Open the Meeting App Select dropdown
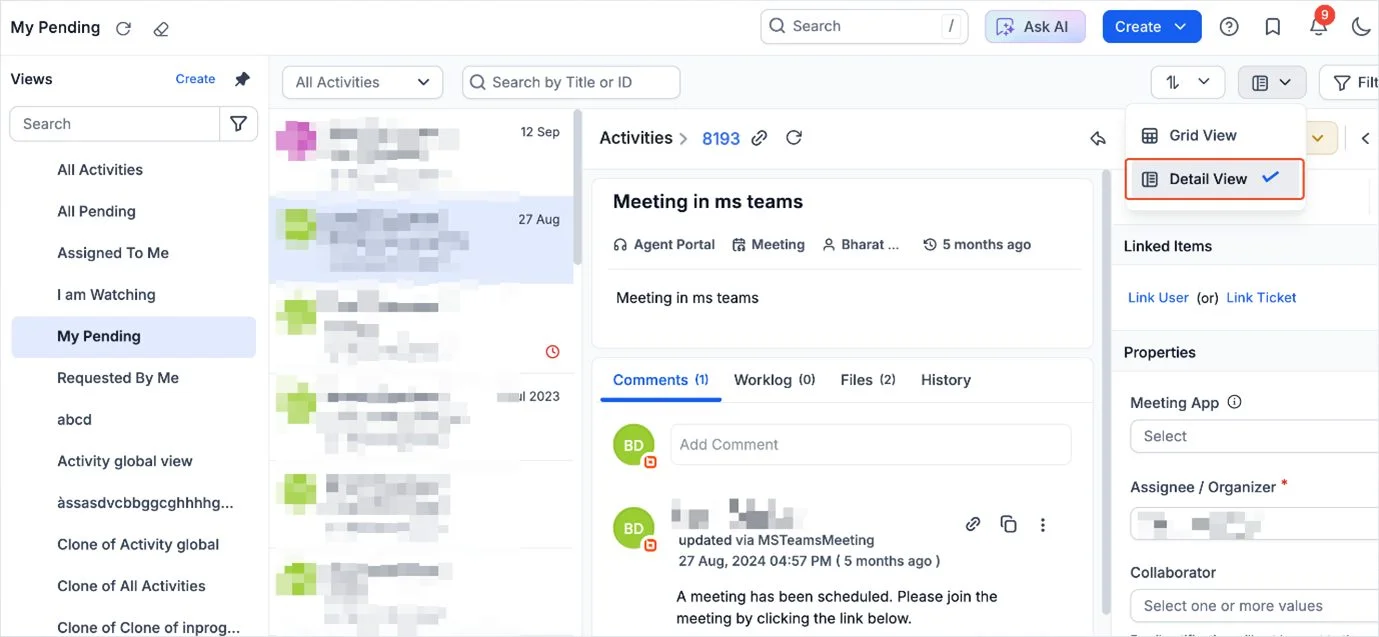This screenshot has width=1379, height=637. tap(1254, 436)
